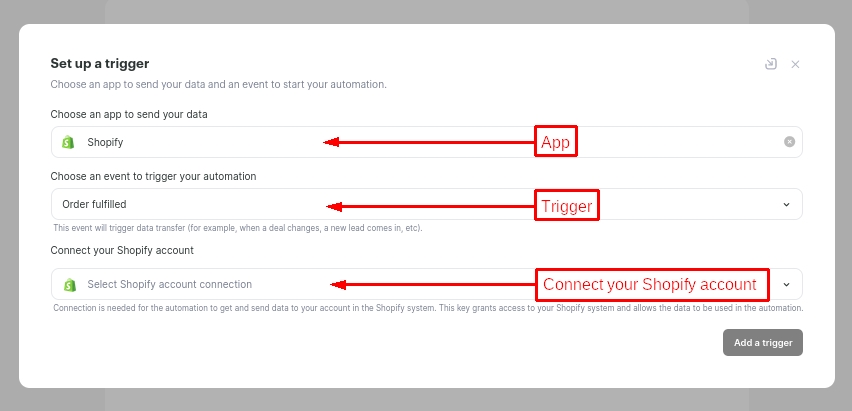The height and width of the screenshot is (411, 852).
Task: Click the red arrow pointing at Shopify app field
Action: (x=428, y=142)
